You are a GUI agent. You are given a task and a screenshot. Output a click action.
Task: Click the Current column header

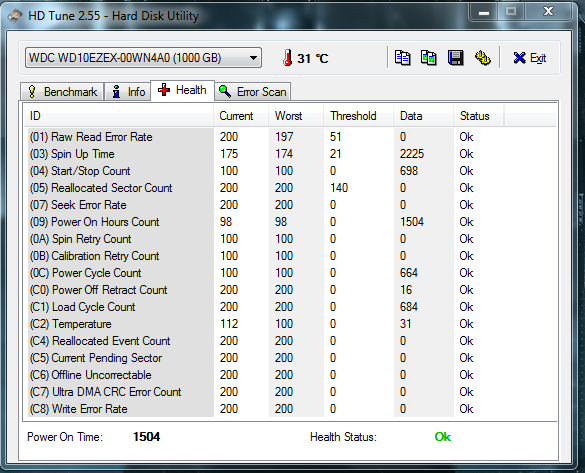(241, 116)
